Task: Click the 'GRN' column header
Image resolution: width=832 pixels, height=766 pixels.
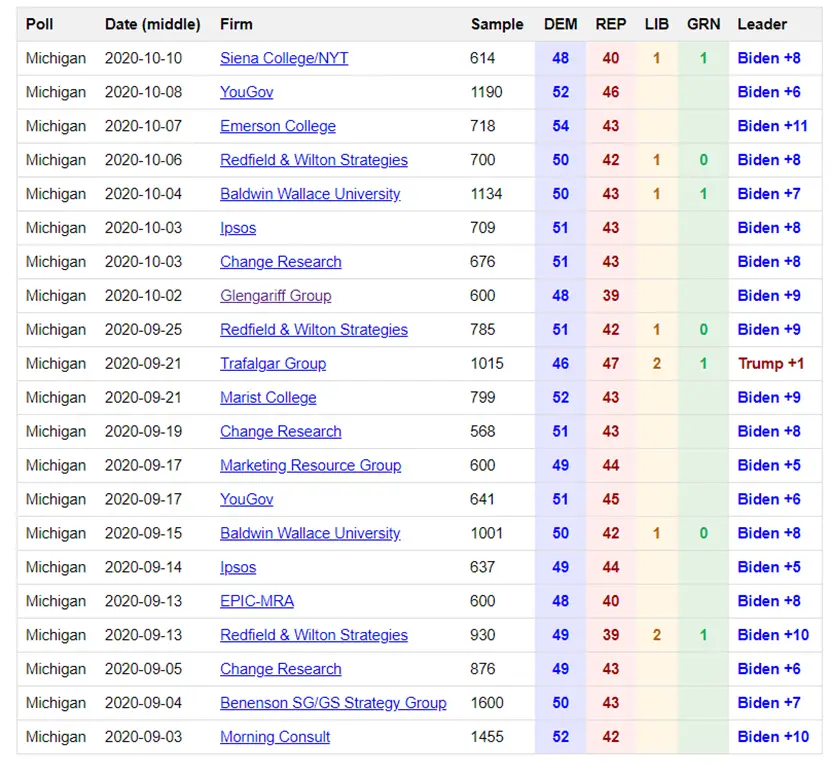Action: pyautogui.click(x=704, y=24)
